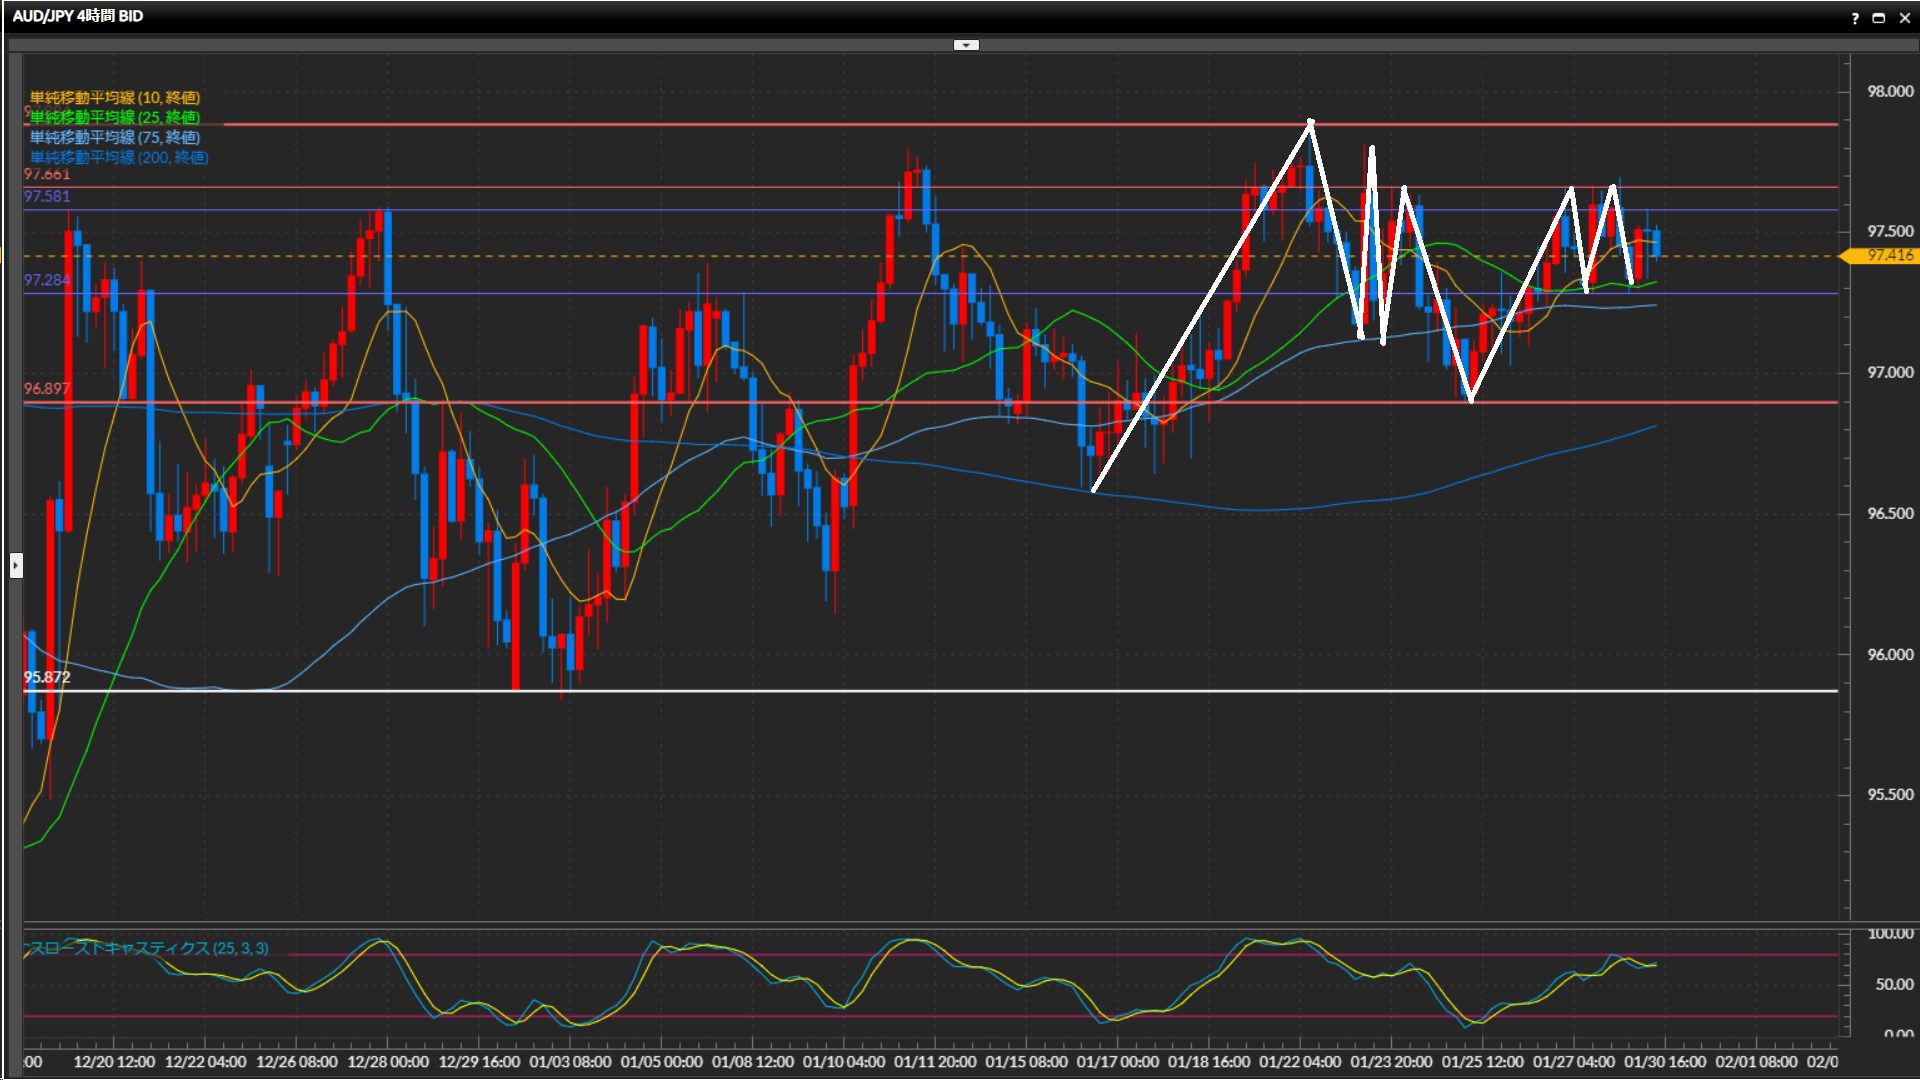Screen dimensions: 1920x1080
Task: Click the 98.000 mark on price axis
Action: [x=1889, y=91]
